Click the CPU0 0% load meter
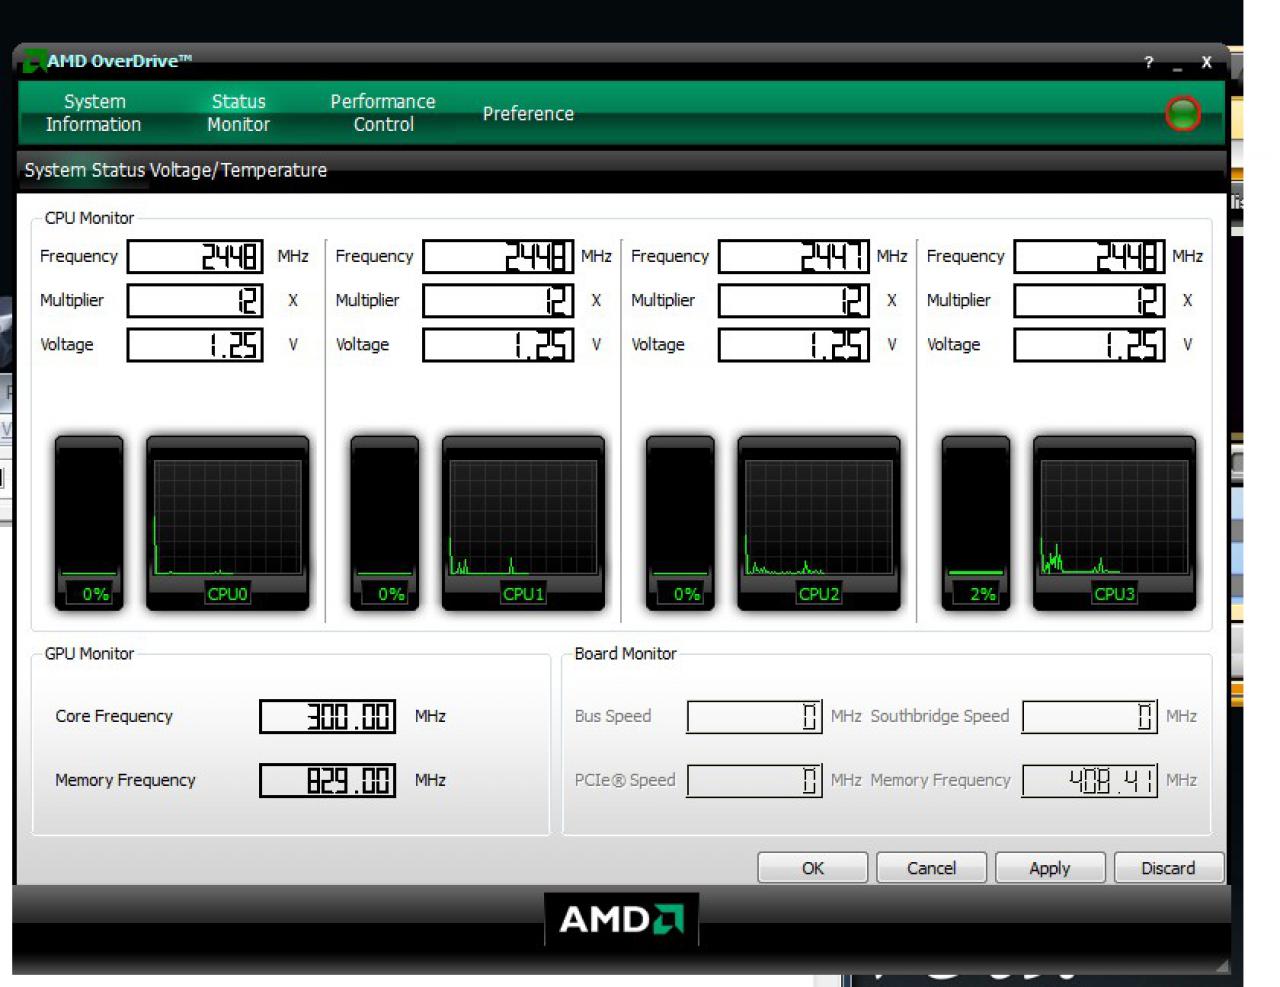Image resolution: width=1280 pixels, height=987 pixels. (x=89, y=522)
